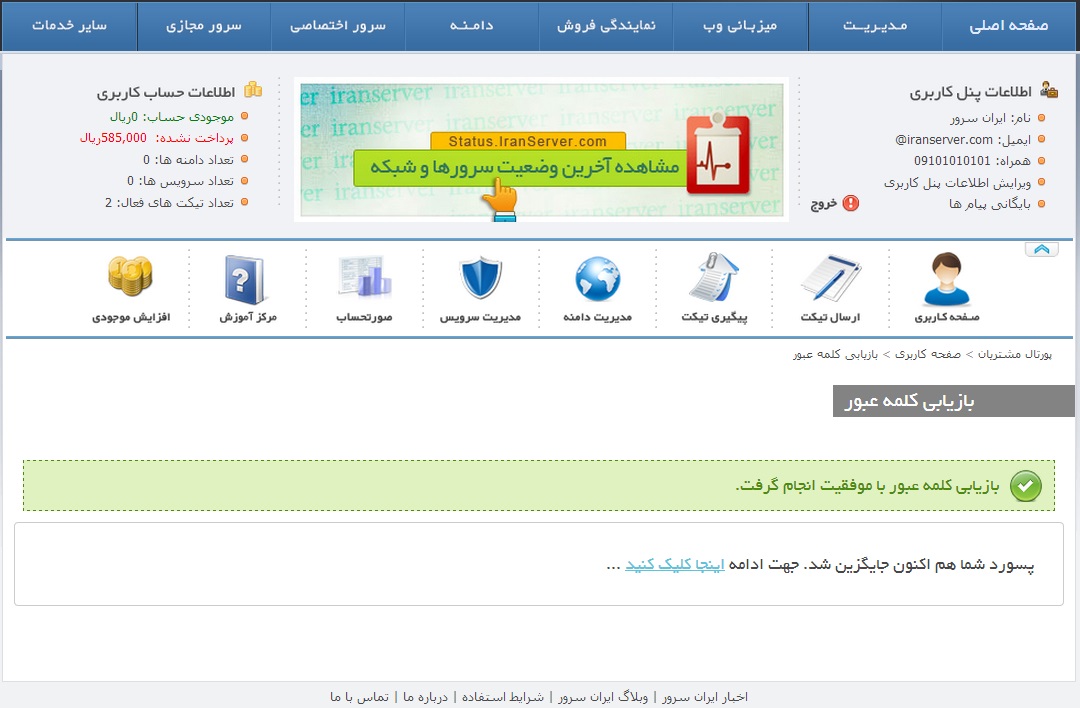The width and height of the screenshot is (1080, 708).
Task: Open the مدیریت menu item
Action: [x=875, y=25]
